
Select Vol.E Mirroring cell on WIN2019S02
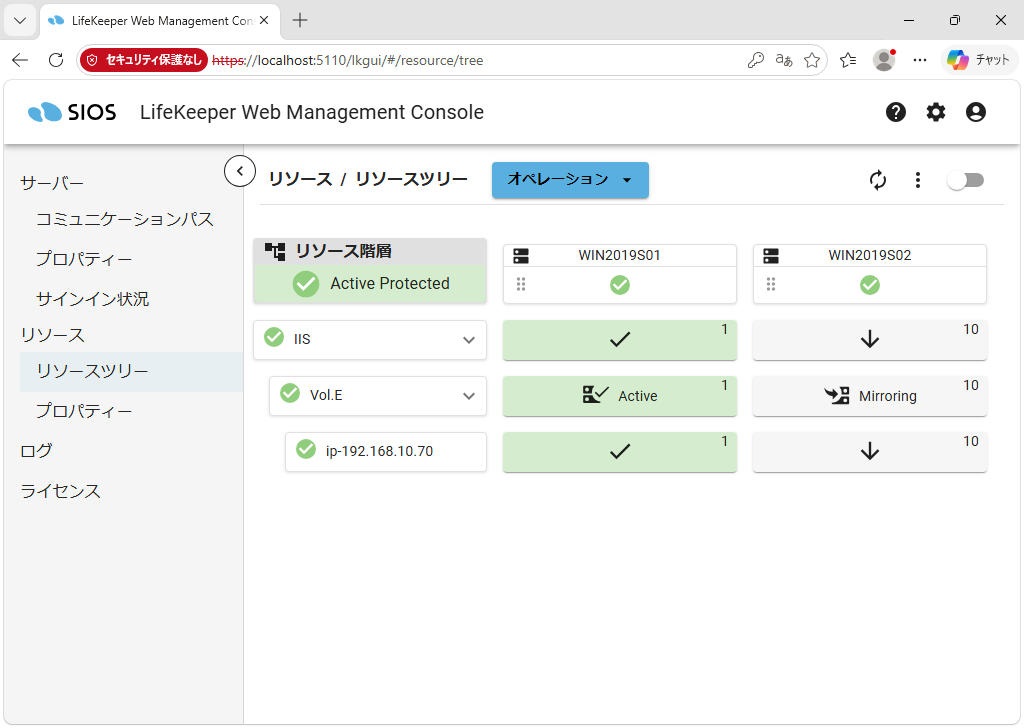coord(869,396)
